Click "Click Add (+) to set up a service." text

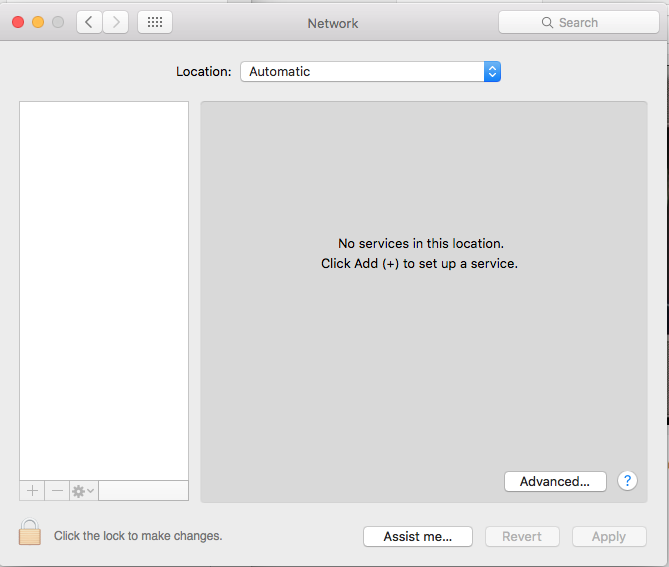[419, 264]
